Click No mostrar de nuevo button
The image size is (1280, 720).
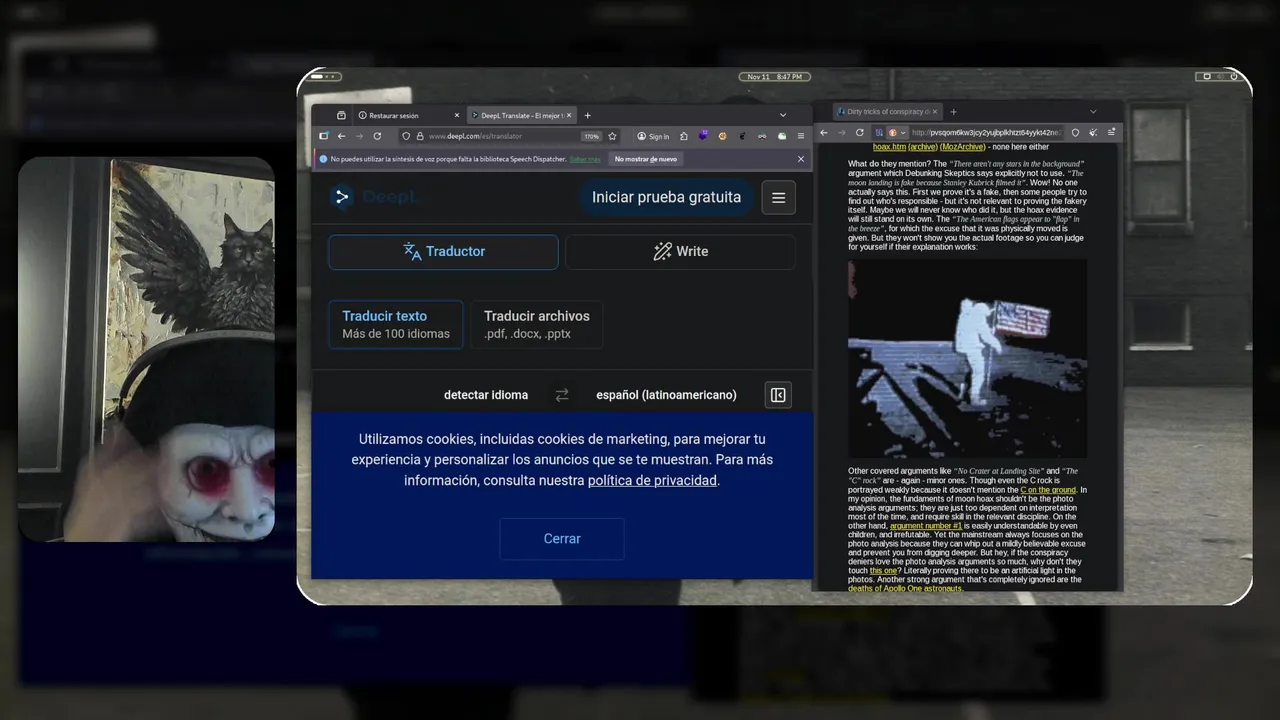(x=646, y=159)
